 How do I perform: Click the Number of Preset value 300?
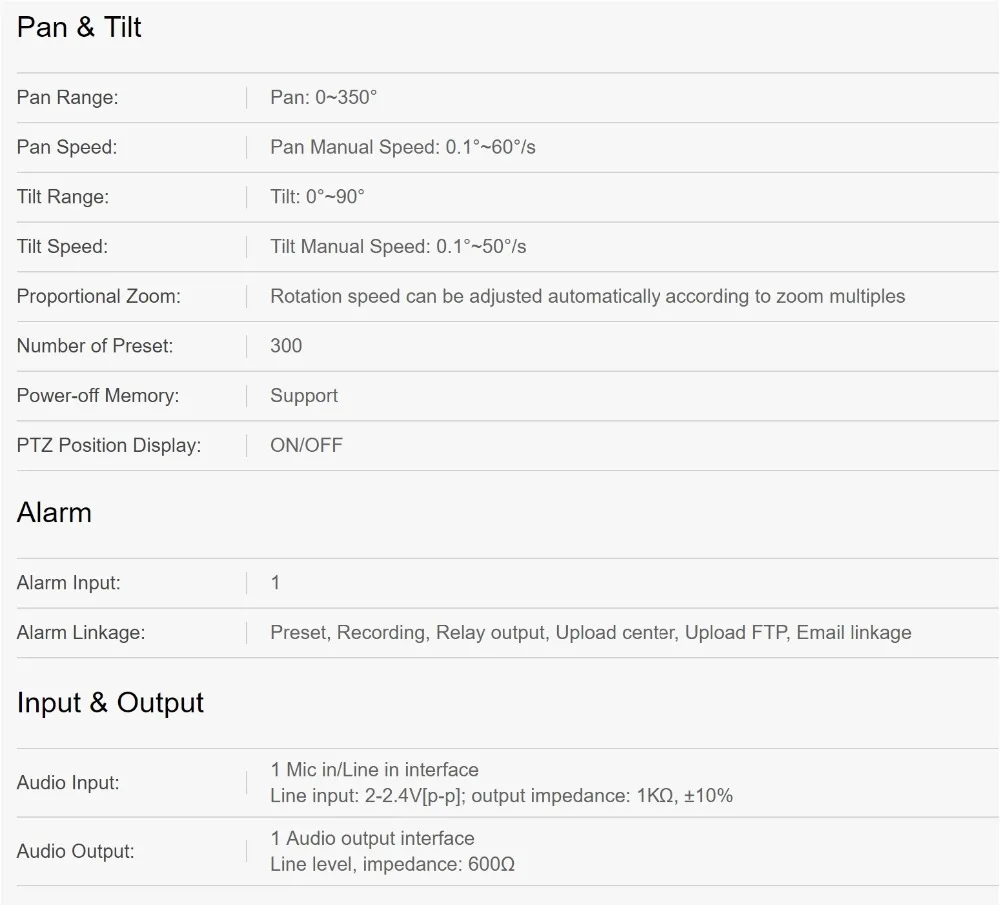click(x=286, y=346)
